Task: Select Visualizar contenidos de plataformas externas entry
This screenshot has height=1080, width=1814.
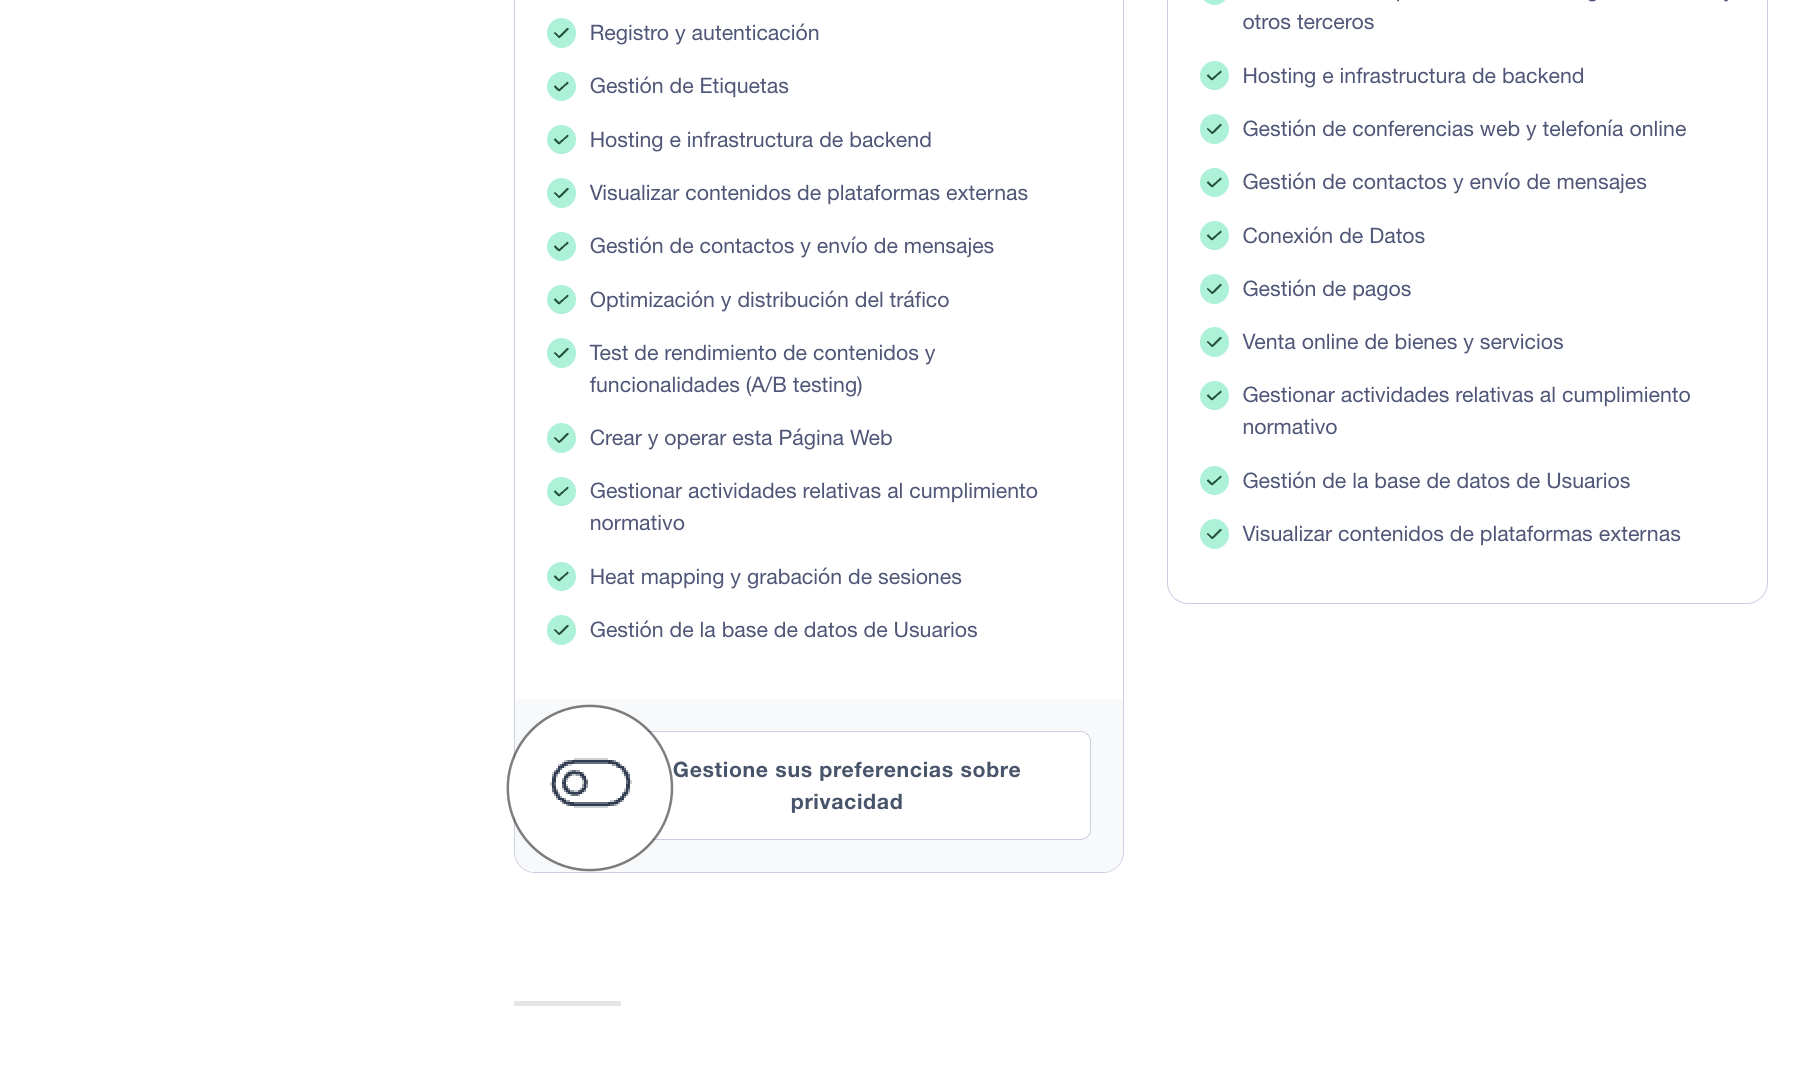Action: (809, 193)
